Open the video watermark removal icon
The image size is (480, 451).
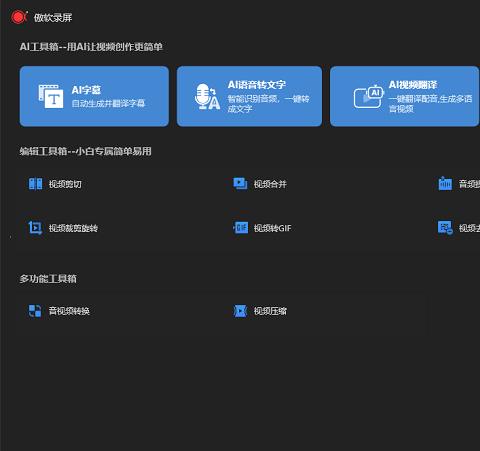coord(445,228)
